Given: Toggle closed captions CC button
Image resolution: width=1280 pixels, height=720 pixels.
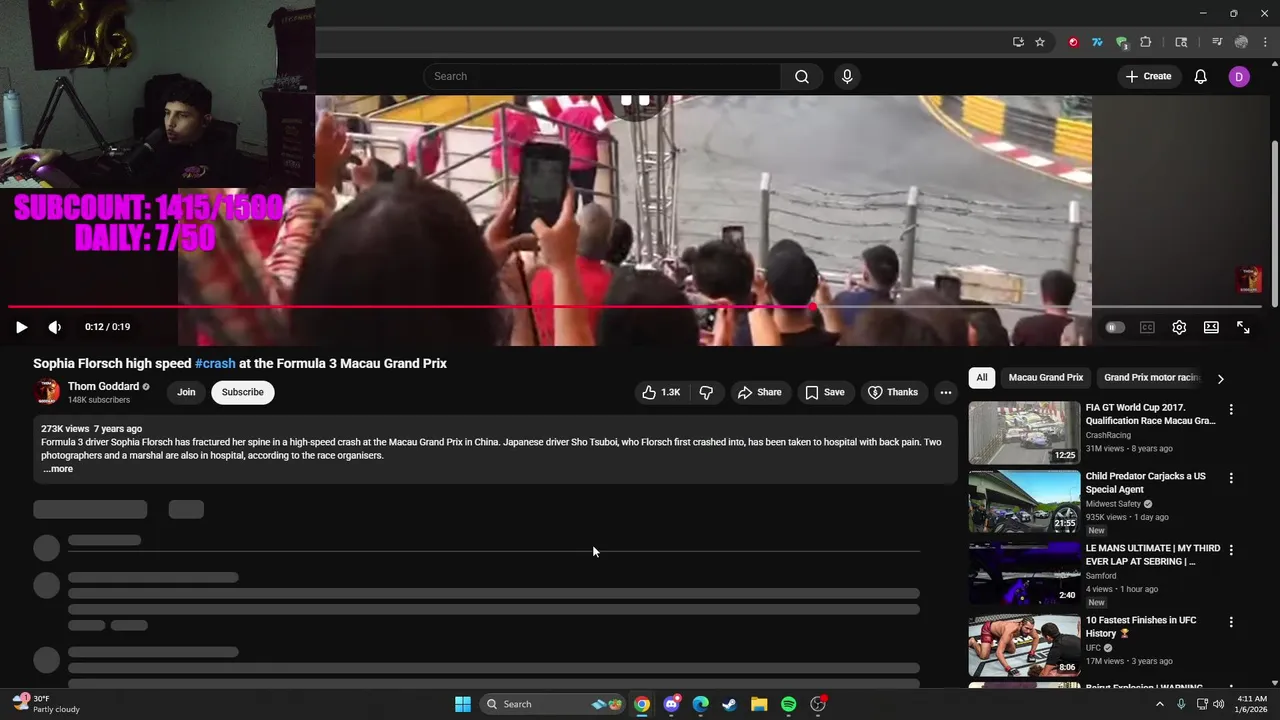Looking at the screenshot, I should [x=1147, y=327].
